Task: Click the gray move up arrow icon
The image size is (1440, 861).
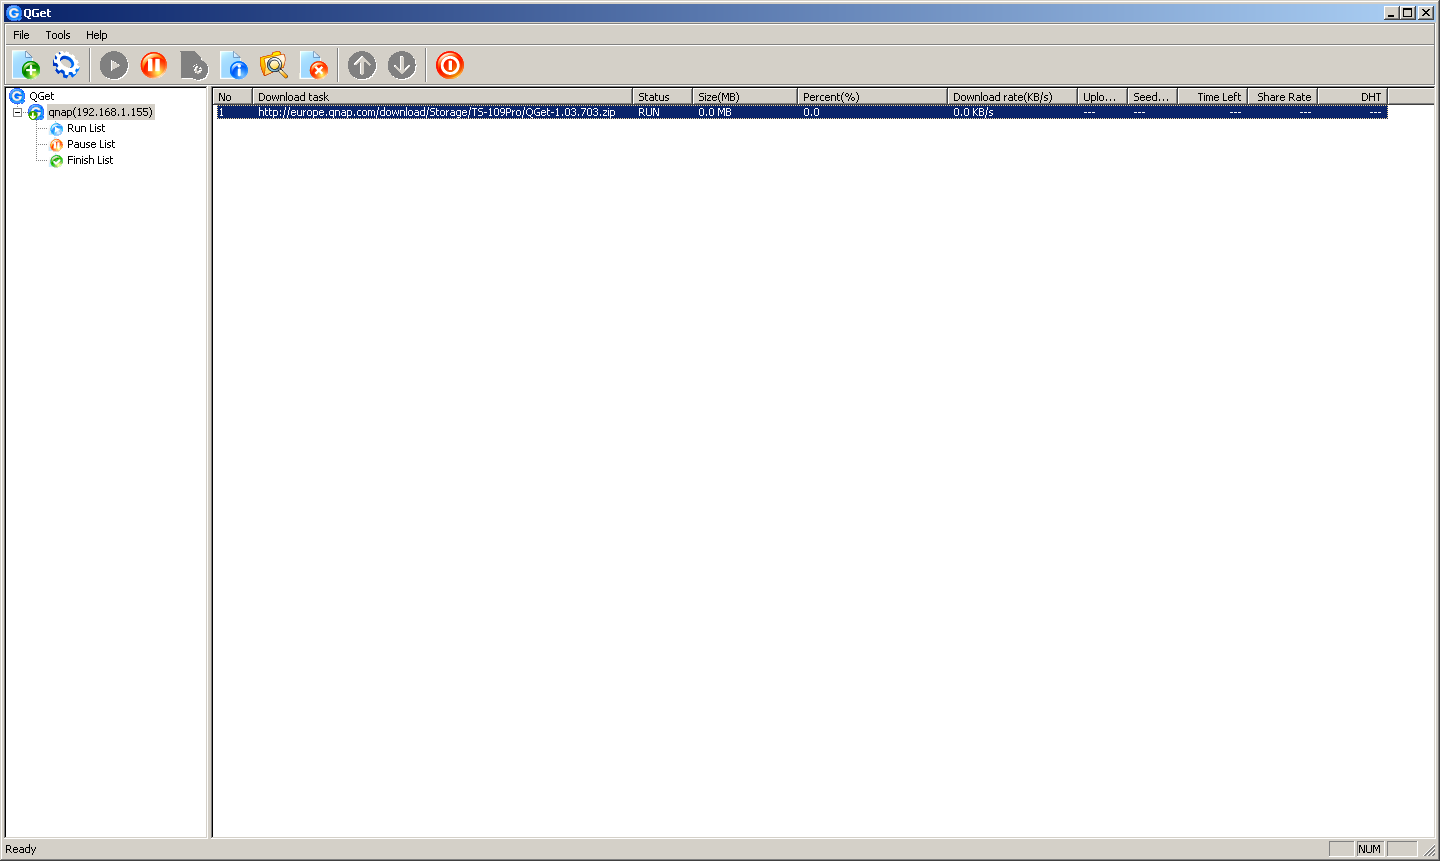Action: (362, 66)
